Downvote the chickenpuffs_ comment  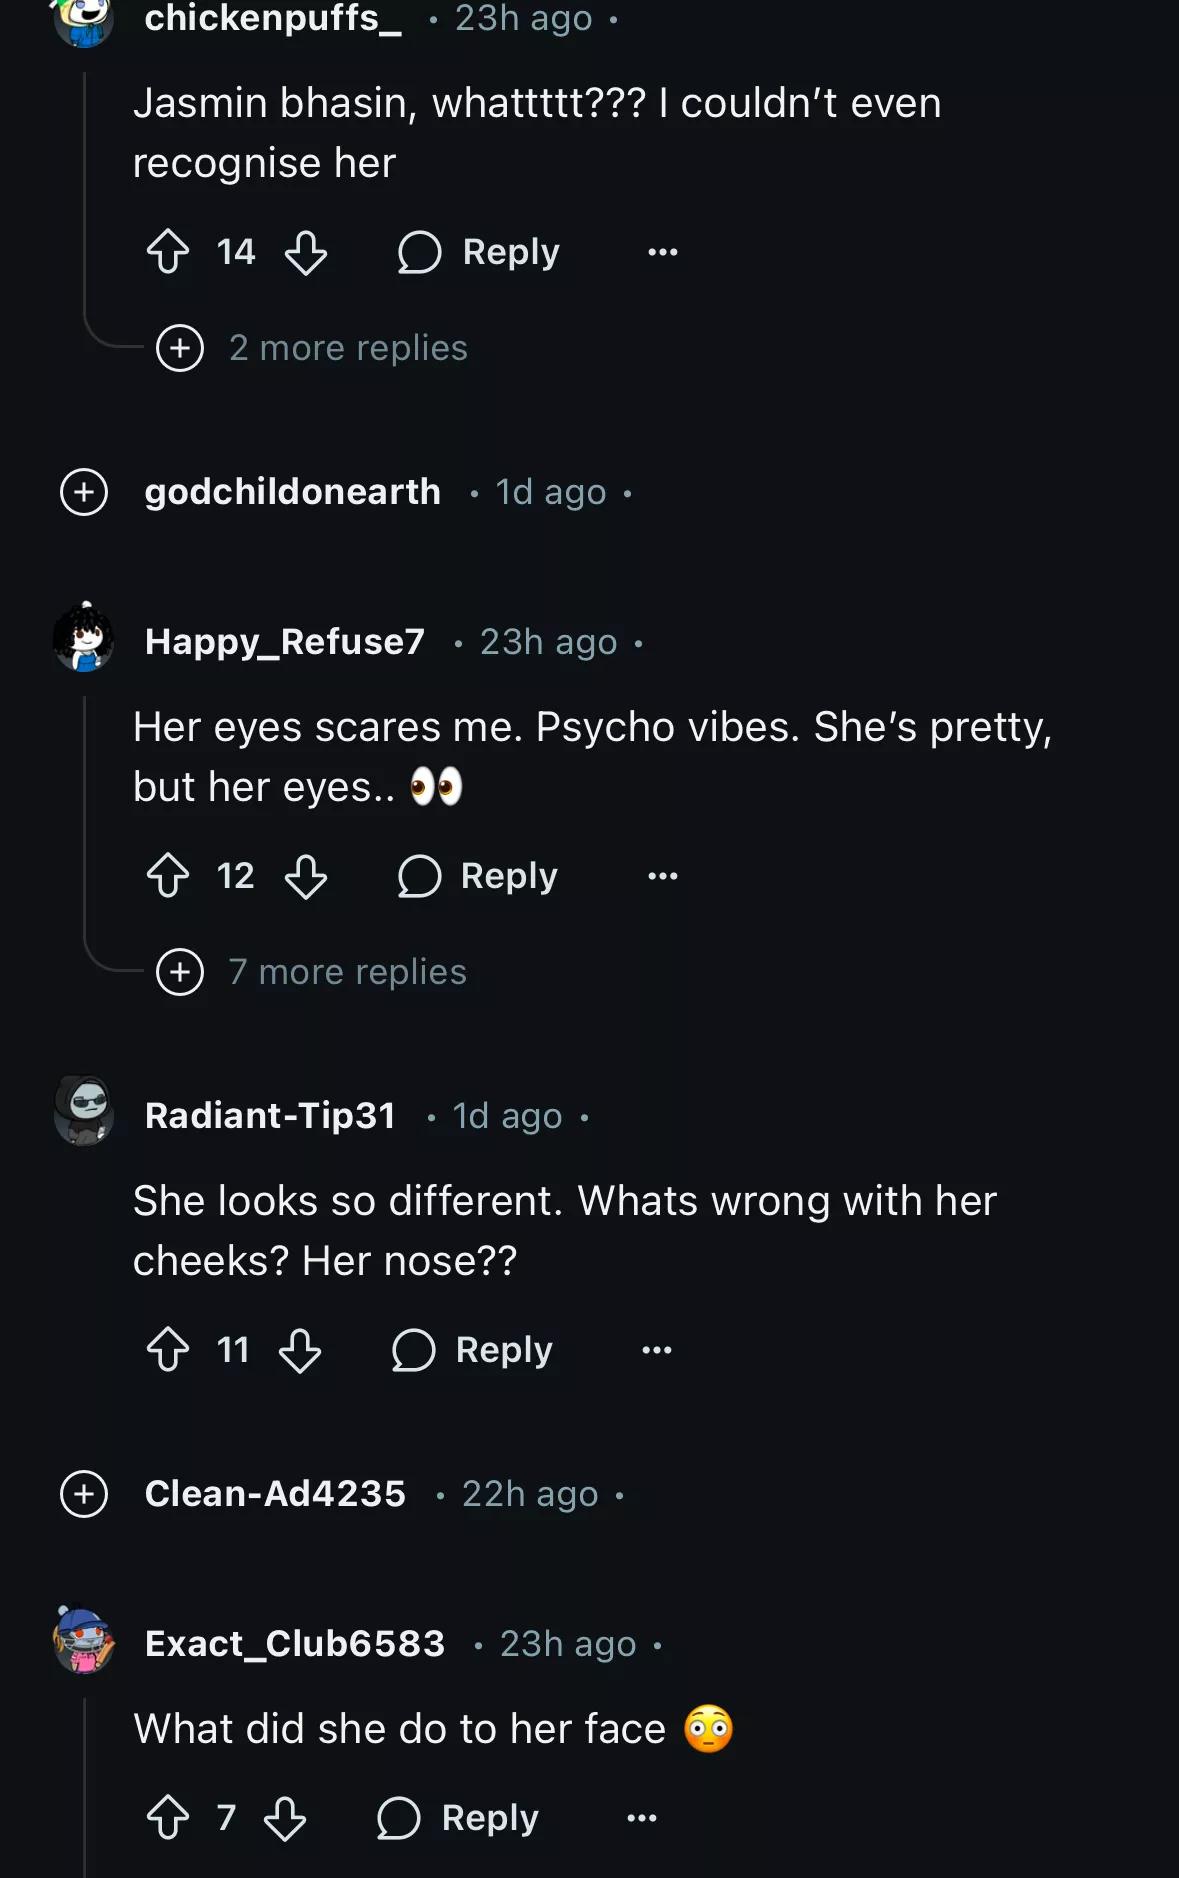[306, 252]
